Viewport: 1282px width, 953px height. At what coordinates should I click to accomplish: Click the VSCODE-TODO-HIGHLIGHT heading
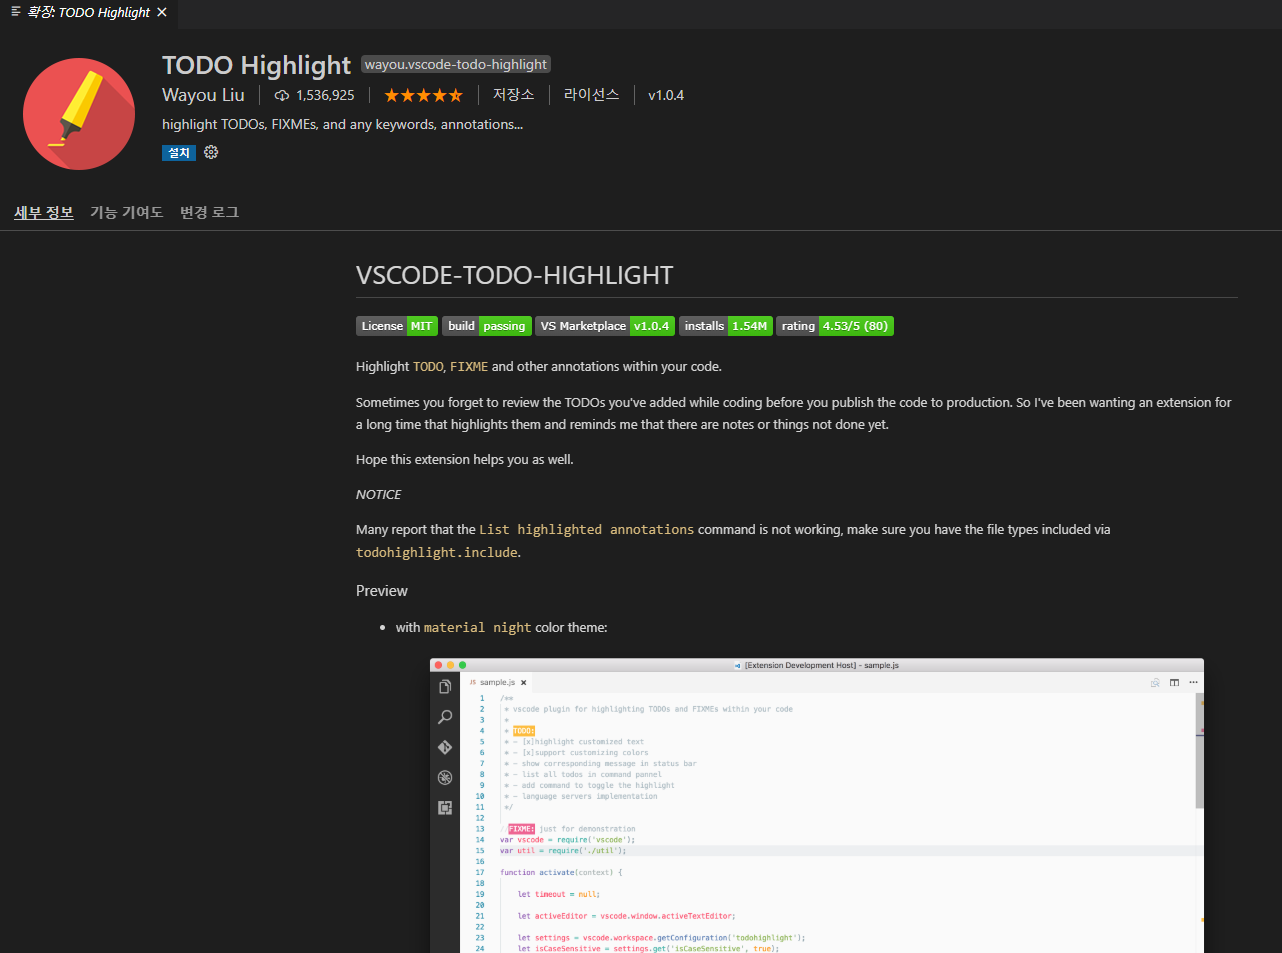(x=514, y=275)
